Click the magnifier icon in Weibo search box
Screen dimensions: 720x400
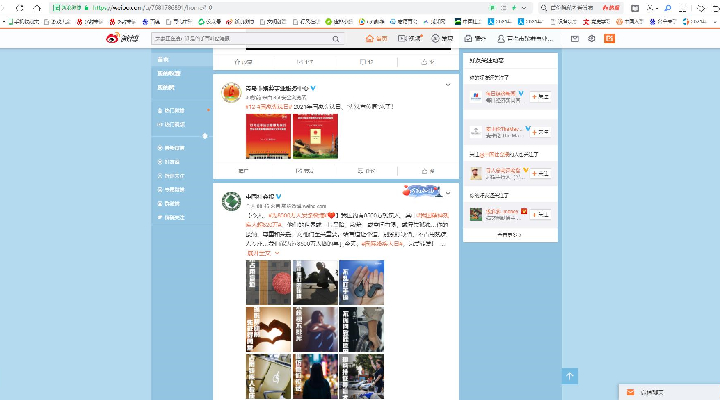point(336,39)
